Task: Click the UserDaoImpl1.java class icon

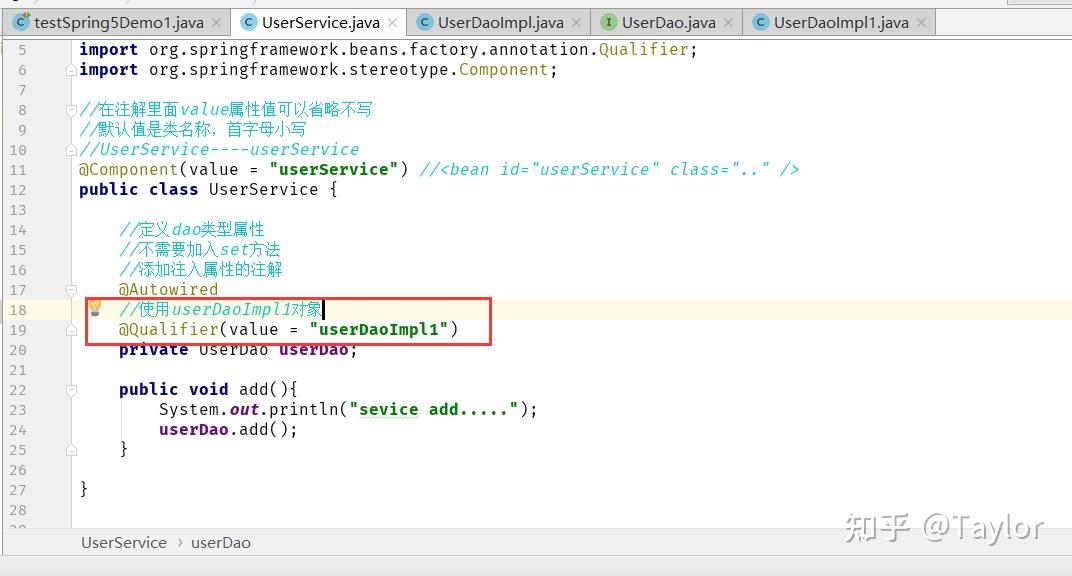Action: coord(760,23)
